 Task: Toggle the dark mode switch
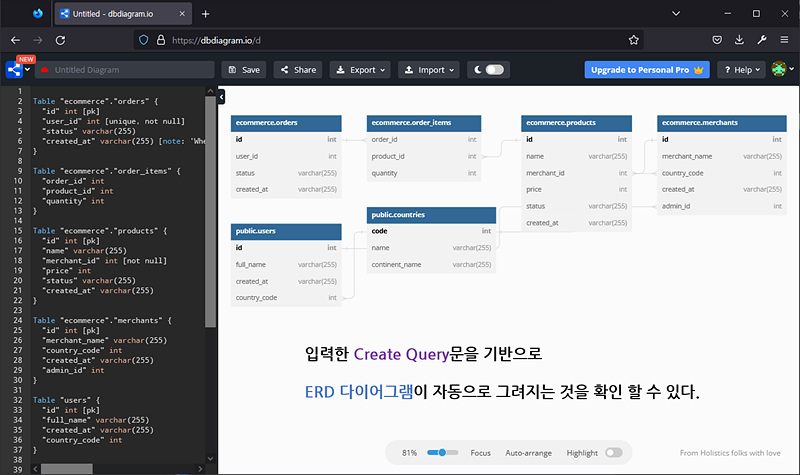(494, 69)
